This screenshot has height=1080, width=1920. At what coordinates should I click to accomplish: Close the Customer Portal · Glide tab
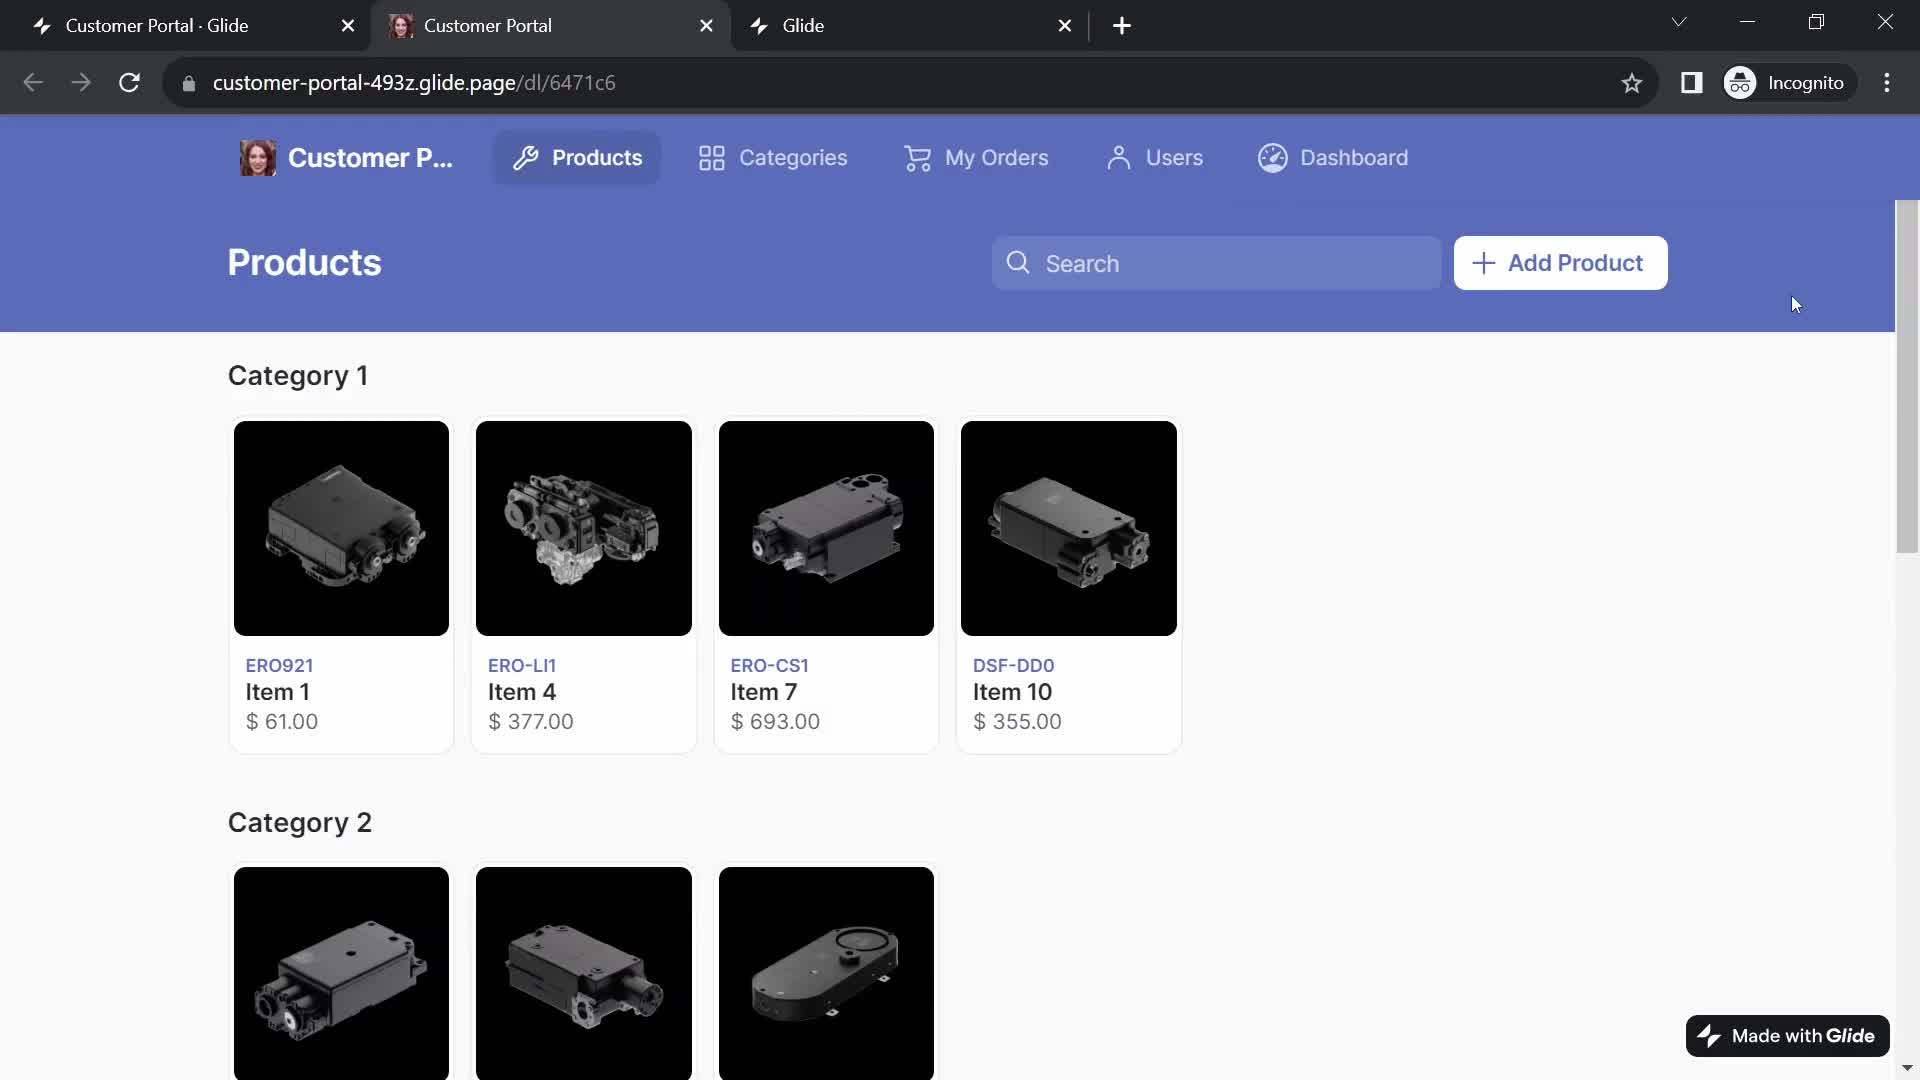point(348,26)
